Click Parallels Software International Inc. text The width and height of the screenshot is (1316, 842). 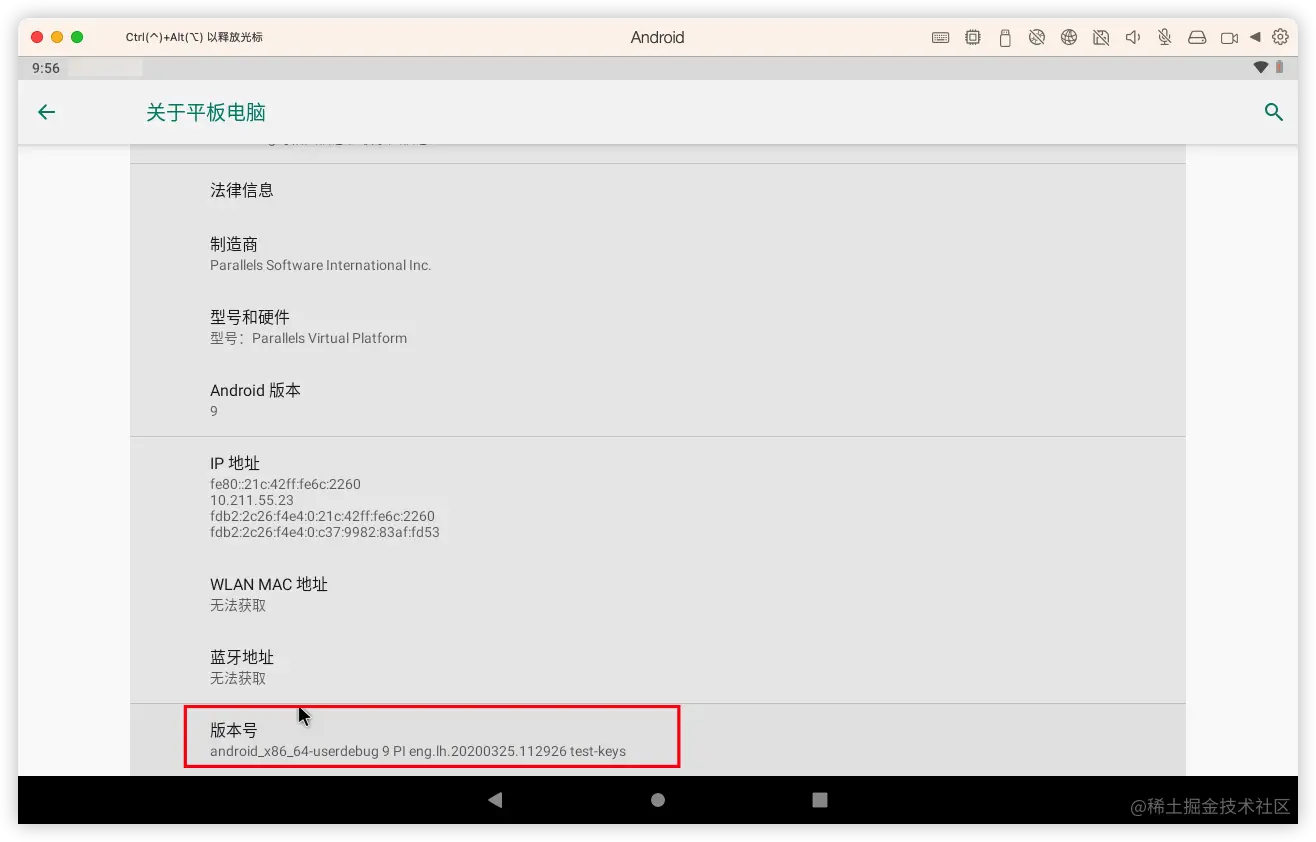click(x=320, y=265)
